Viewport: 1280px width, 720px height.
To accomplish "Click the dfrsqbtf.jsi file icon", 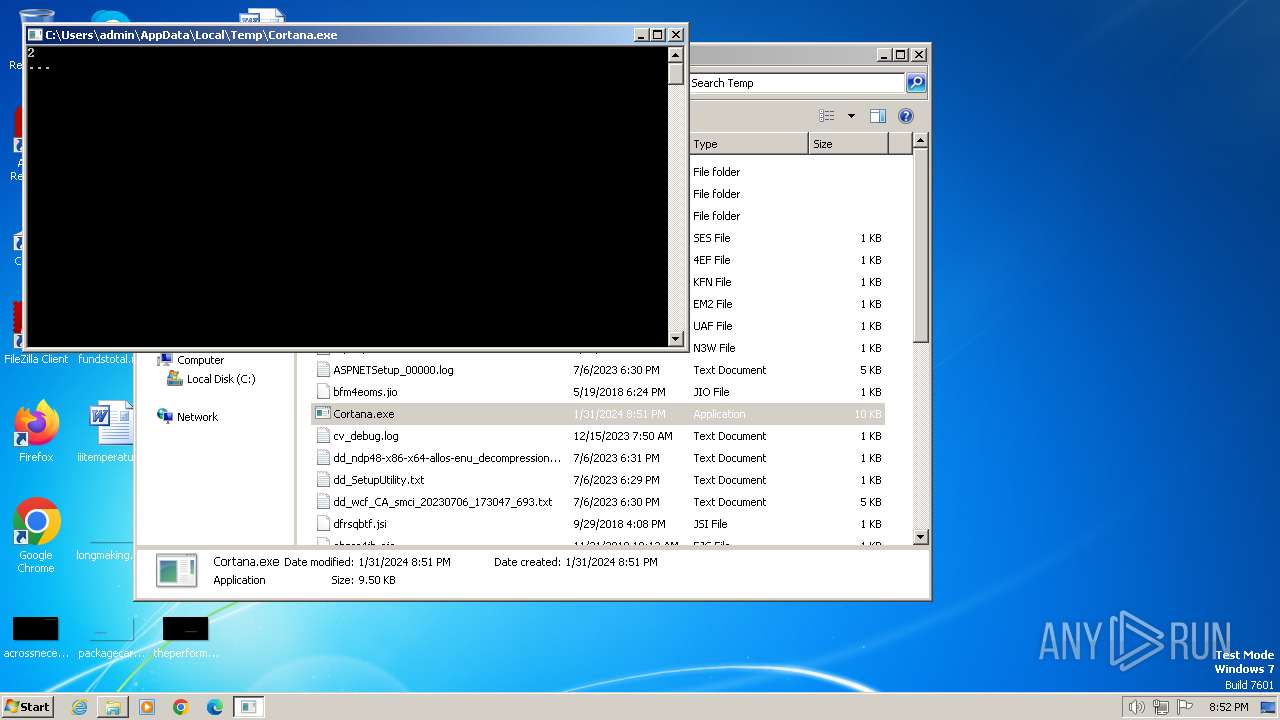I will tap(322, 523).
